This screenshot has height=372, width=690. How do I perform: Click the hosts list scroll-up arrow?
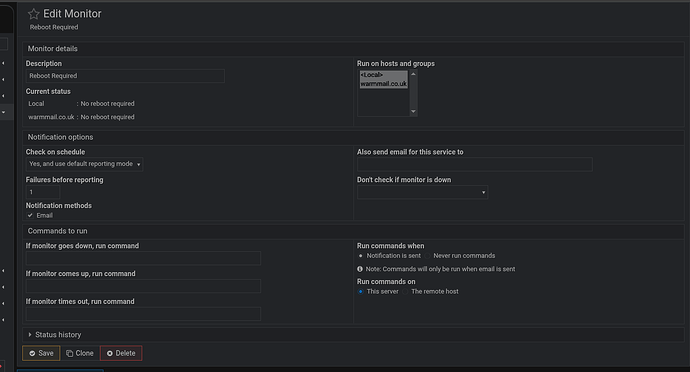pos(413,74)
